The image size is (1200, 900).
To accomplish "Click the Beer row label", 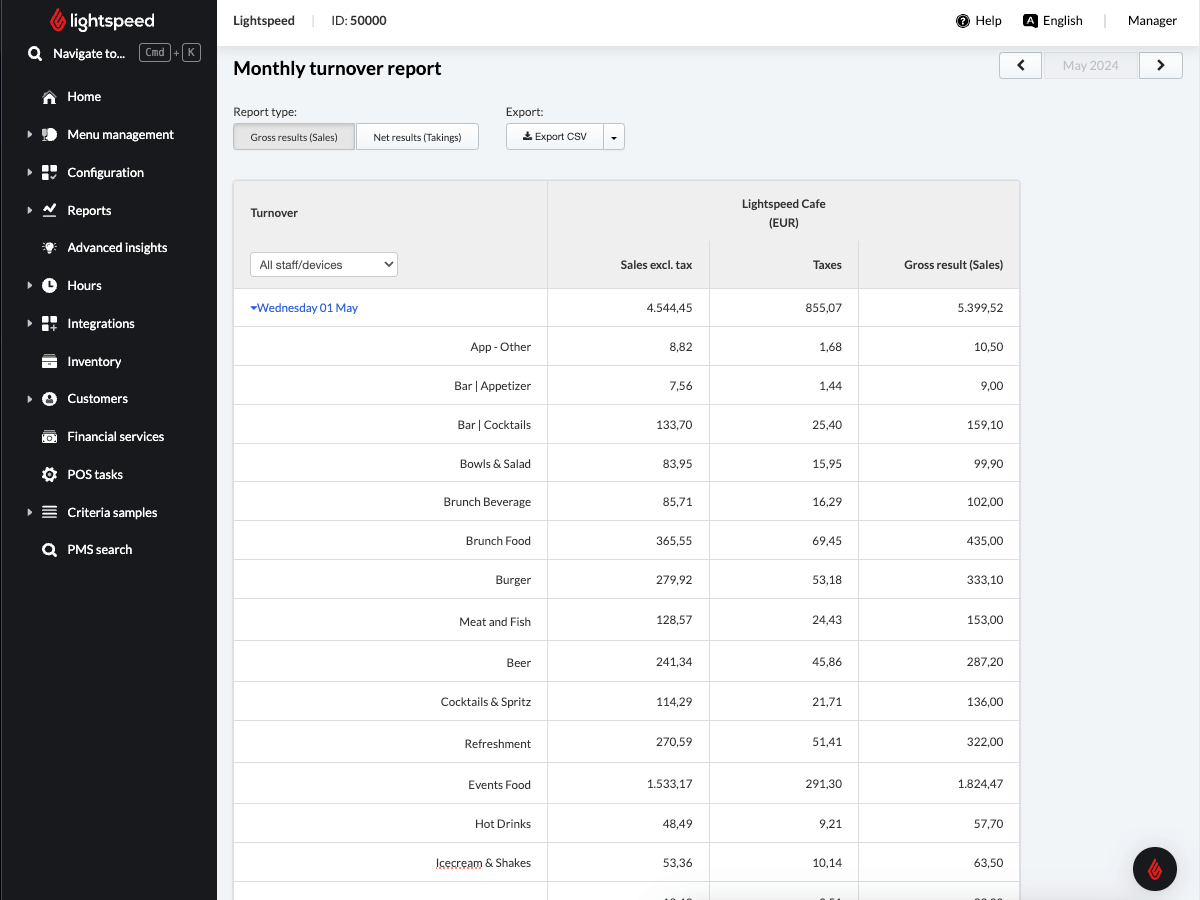I will point(519,663).
